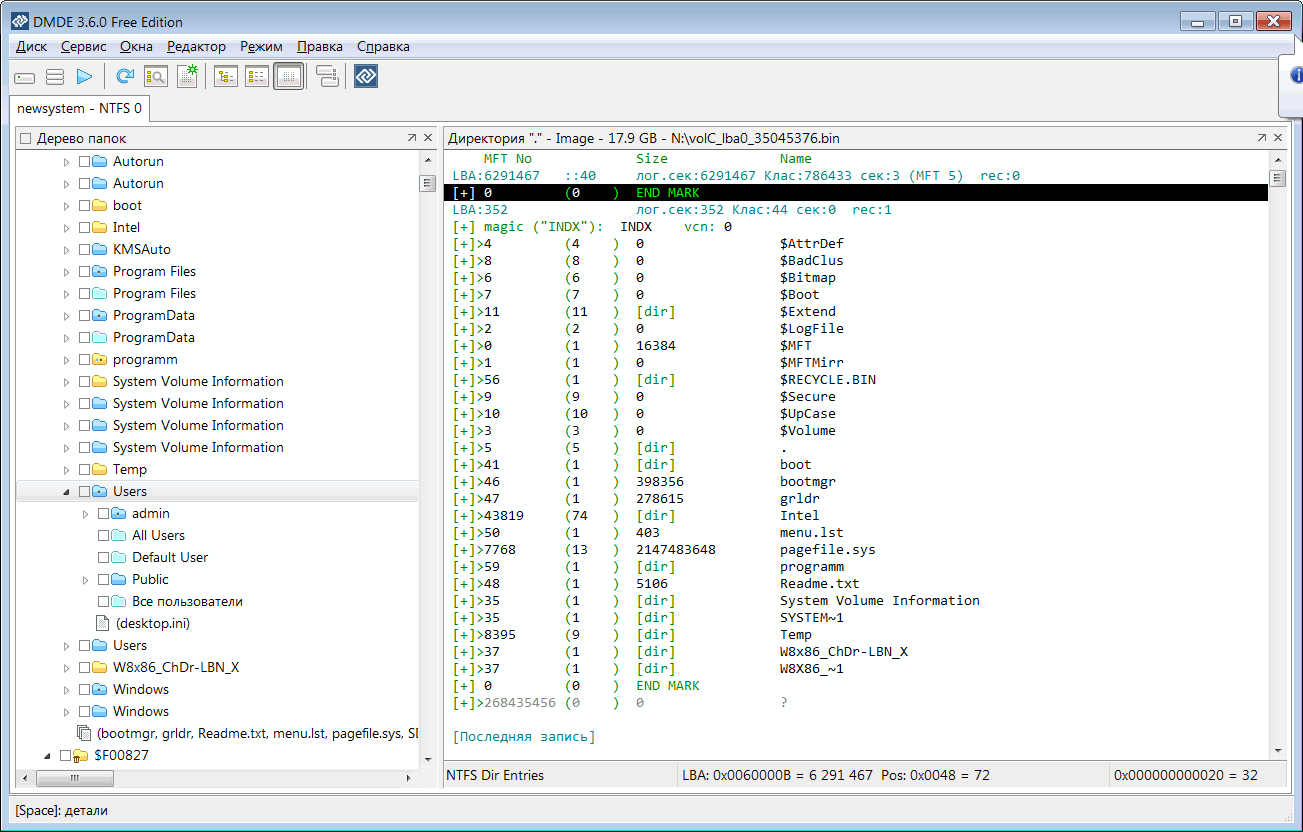Collapse the expanded Users folder node
1303x832 pixels.
pyautogui.click(x=67, y=492)
